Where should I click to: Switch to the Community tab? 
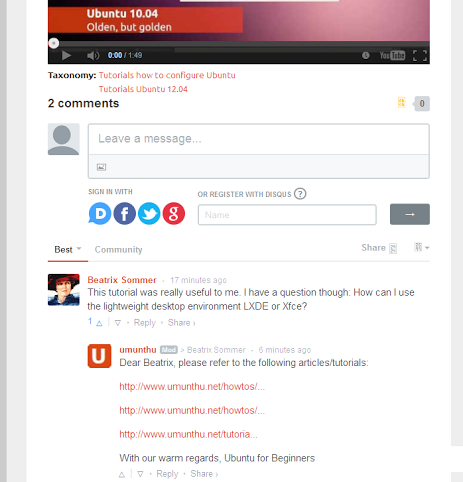click(119, 250)
